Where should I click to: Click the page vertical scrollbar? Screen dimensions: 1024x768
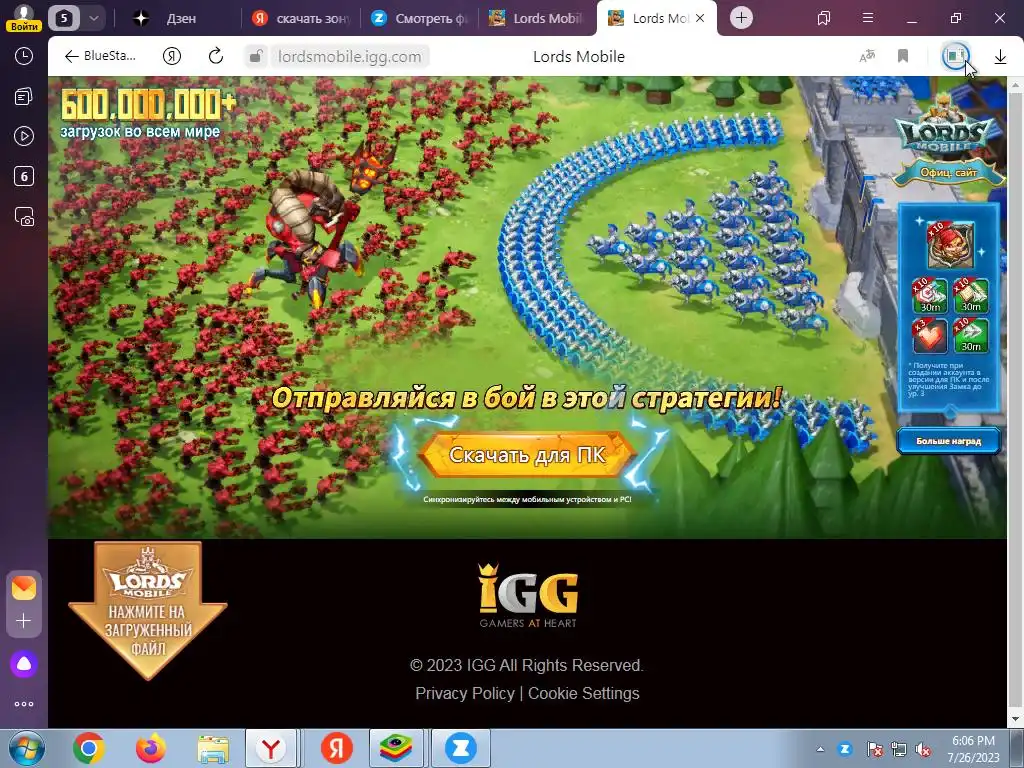(1016, 398)
